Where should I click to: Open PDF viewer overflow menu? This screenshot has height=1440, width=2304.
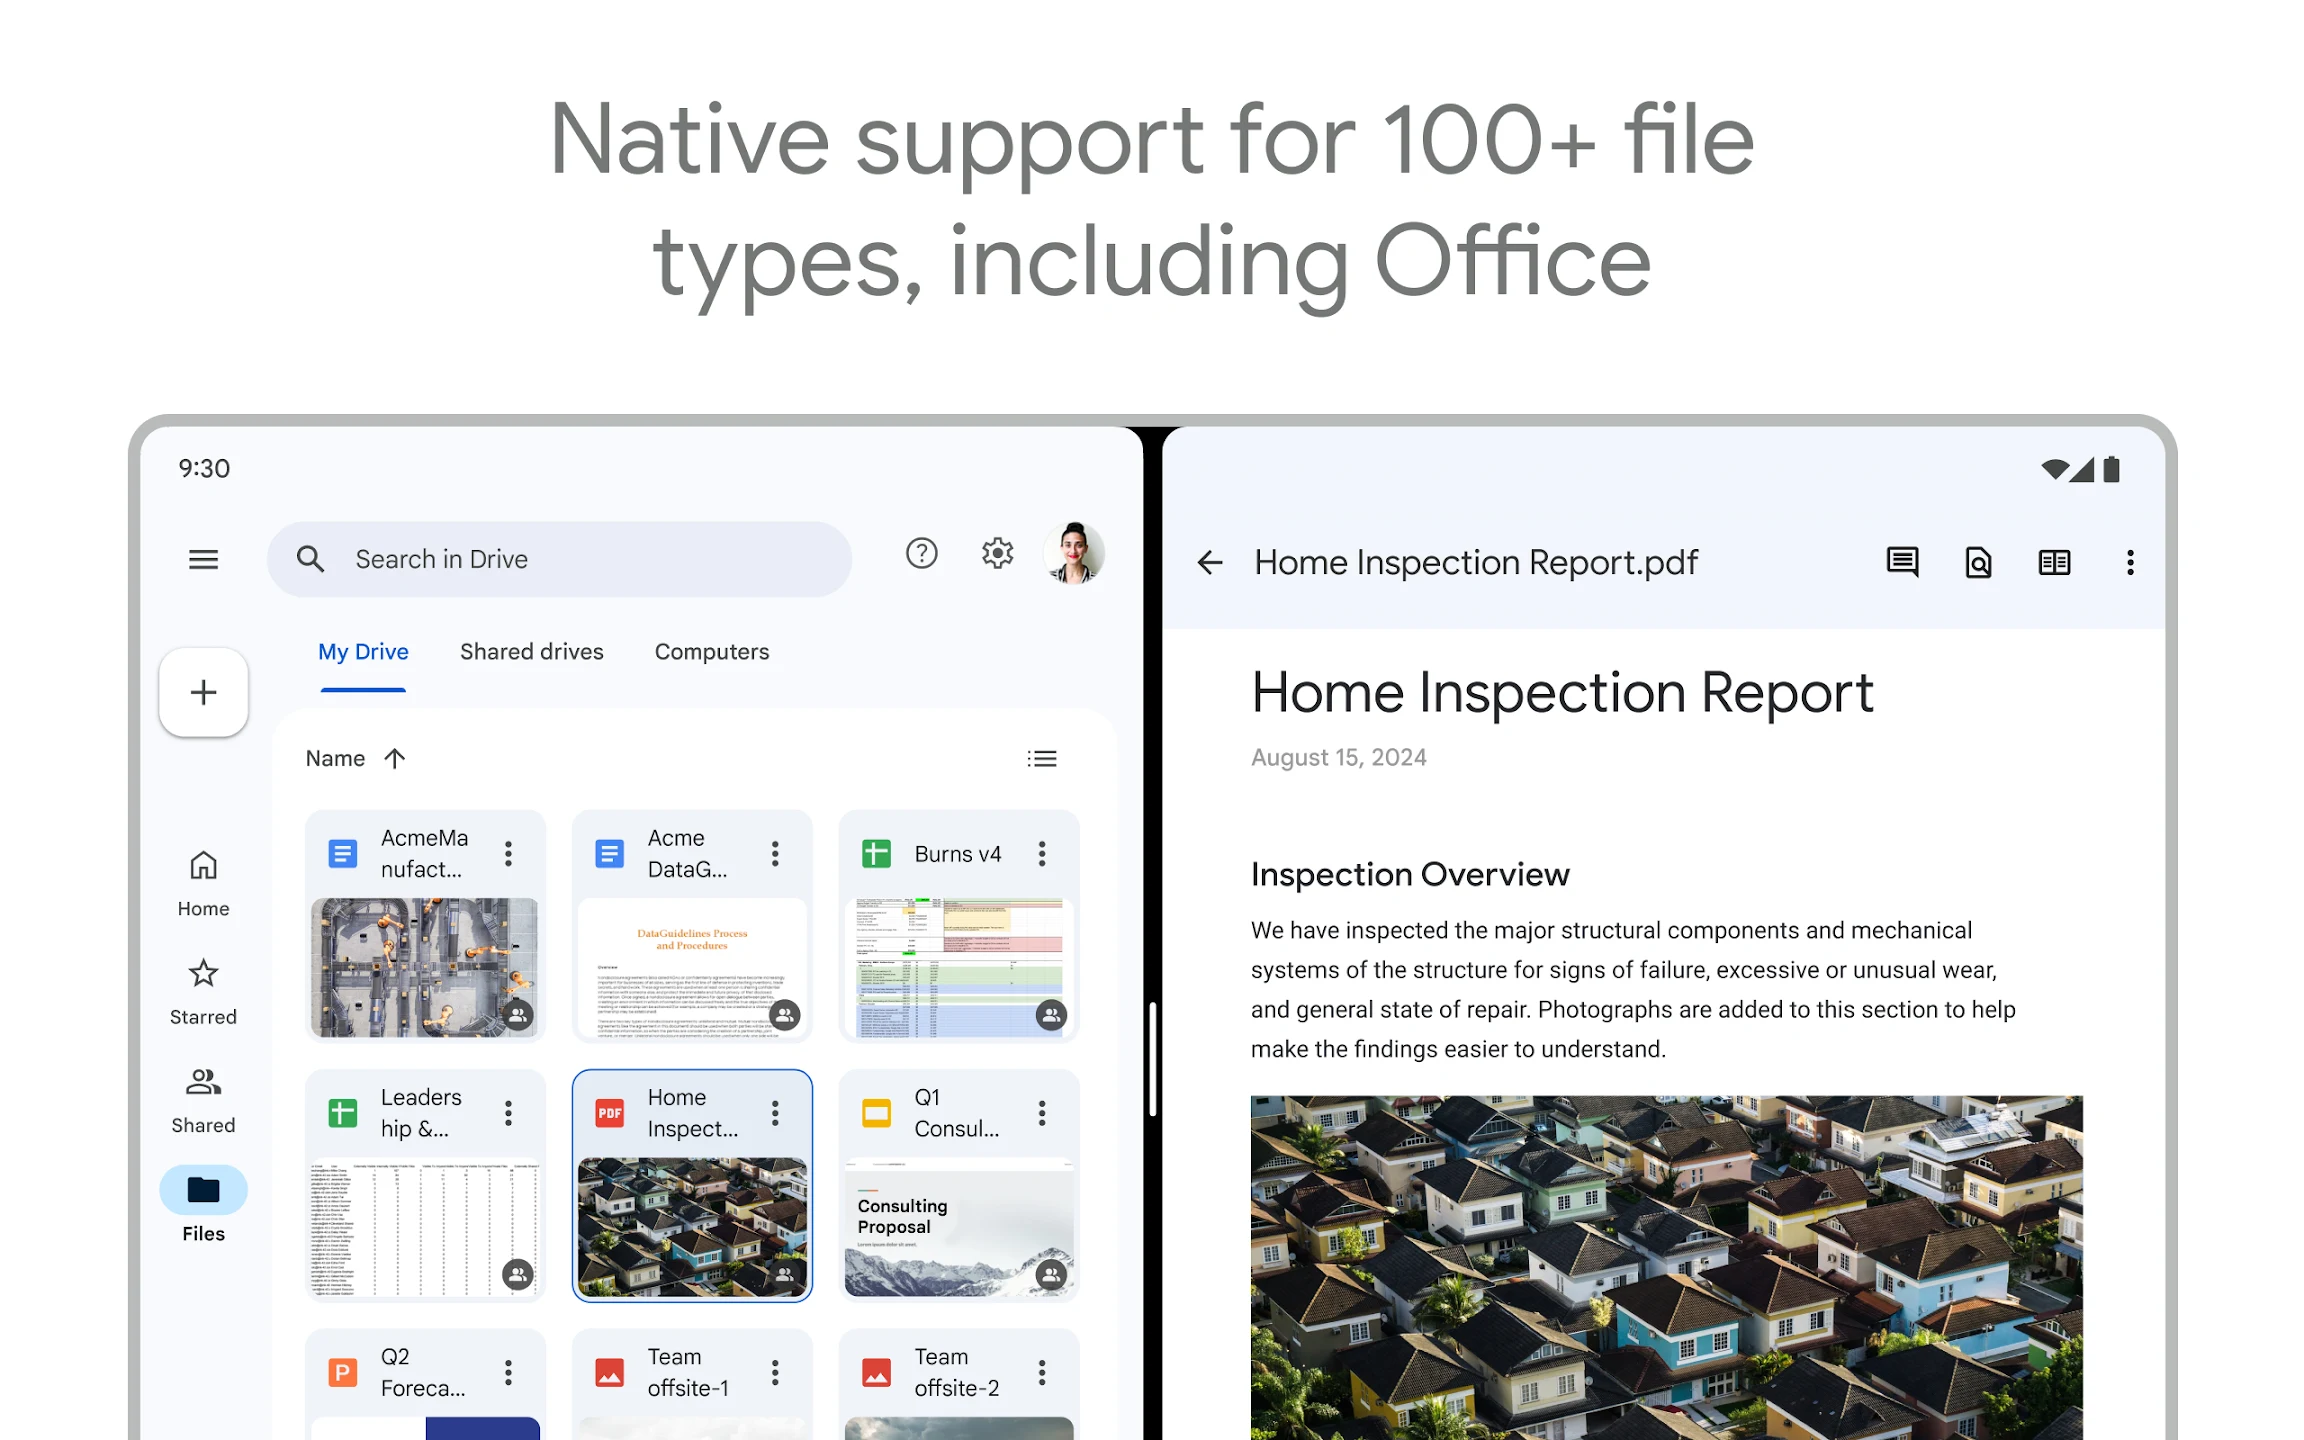click(x=2130, y=562)
